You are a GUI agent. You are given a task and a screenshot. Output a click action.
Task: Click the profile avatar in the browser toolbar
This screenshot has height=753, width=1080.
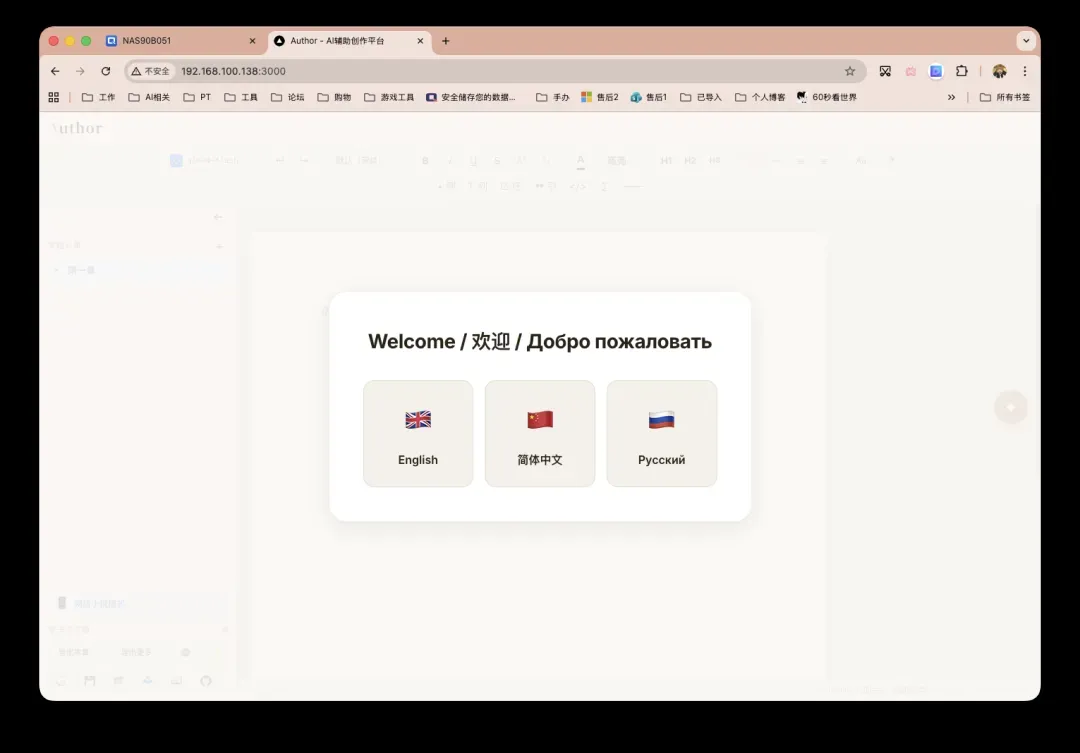(x=999, y=71)
